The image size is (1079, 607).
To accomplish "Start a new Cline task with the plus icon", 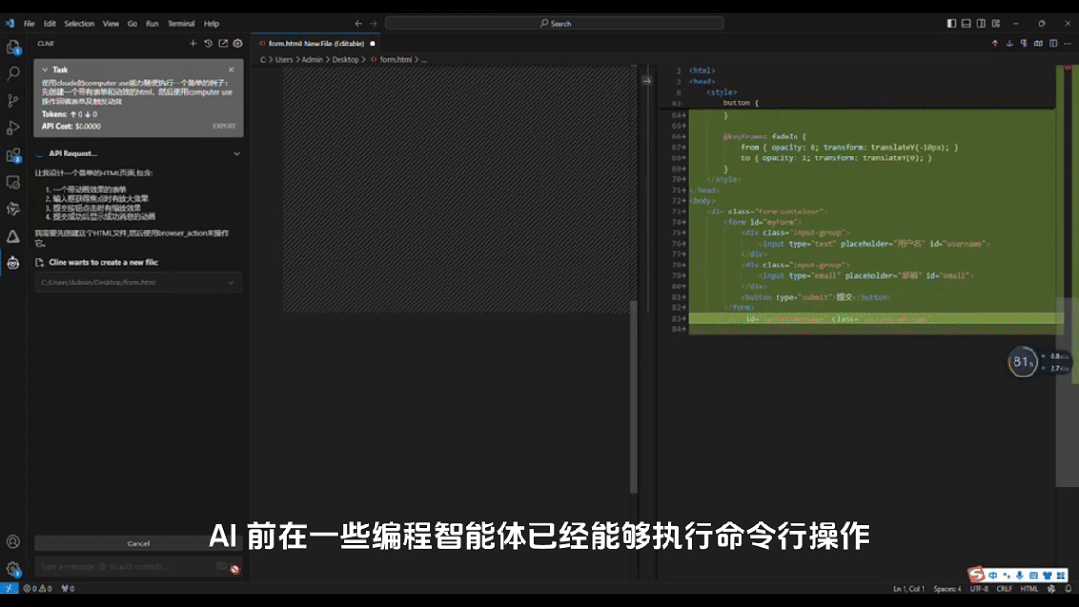I will click(193, 43).
